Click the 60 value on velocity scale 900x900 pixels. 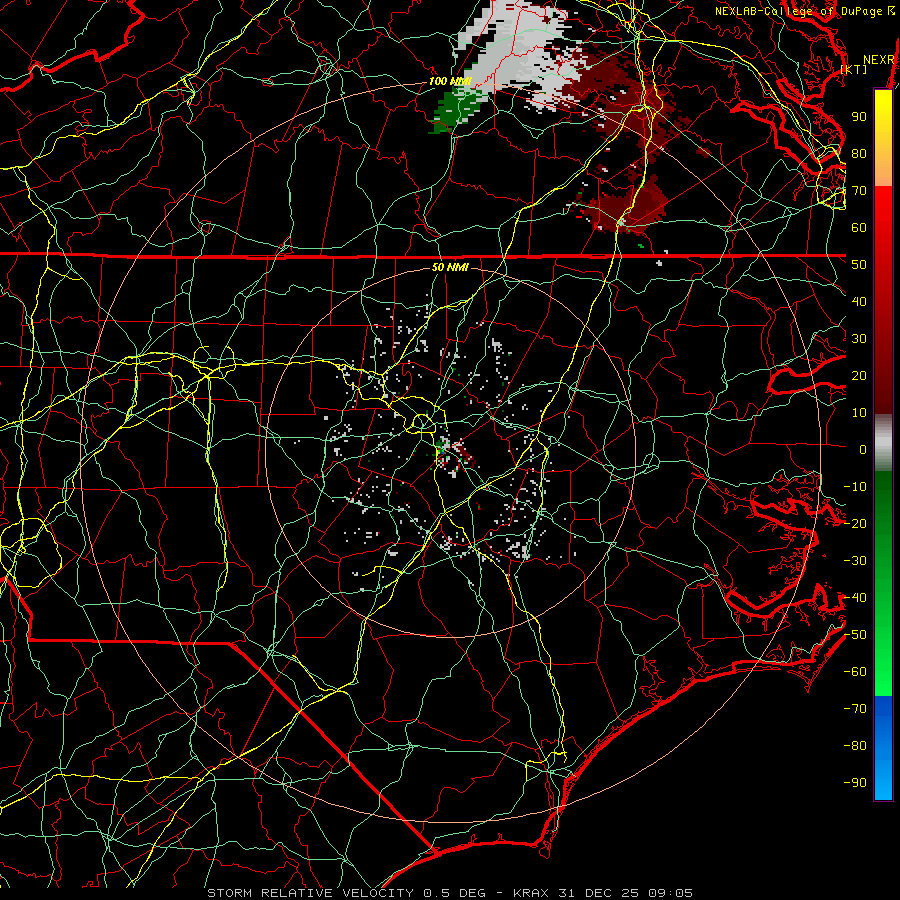859,227
